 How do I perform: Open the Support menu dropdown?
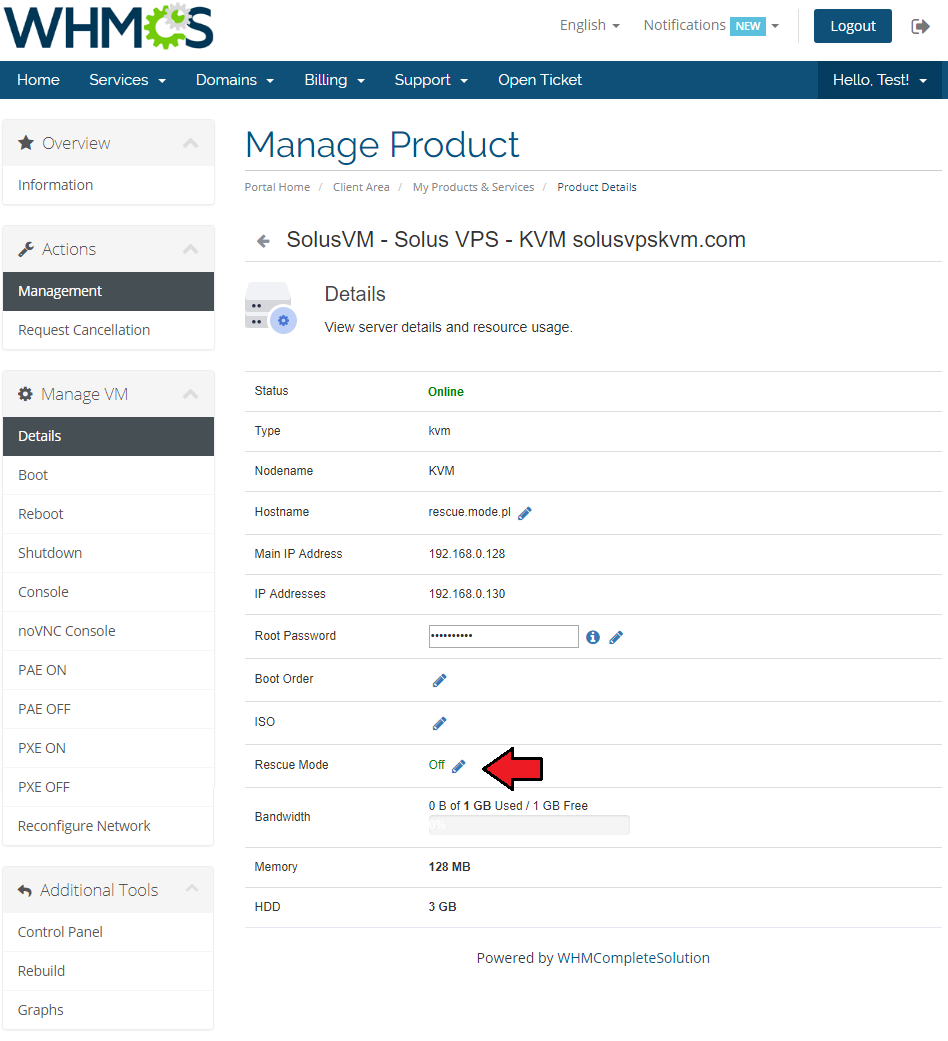(431, 80)
